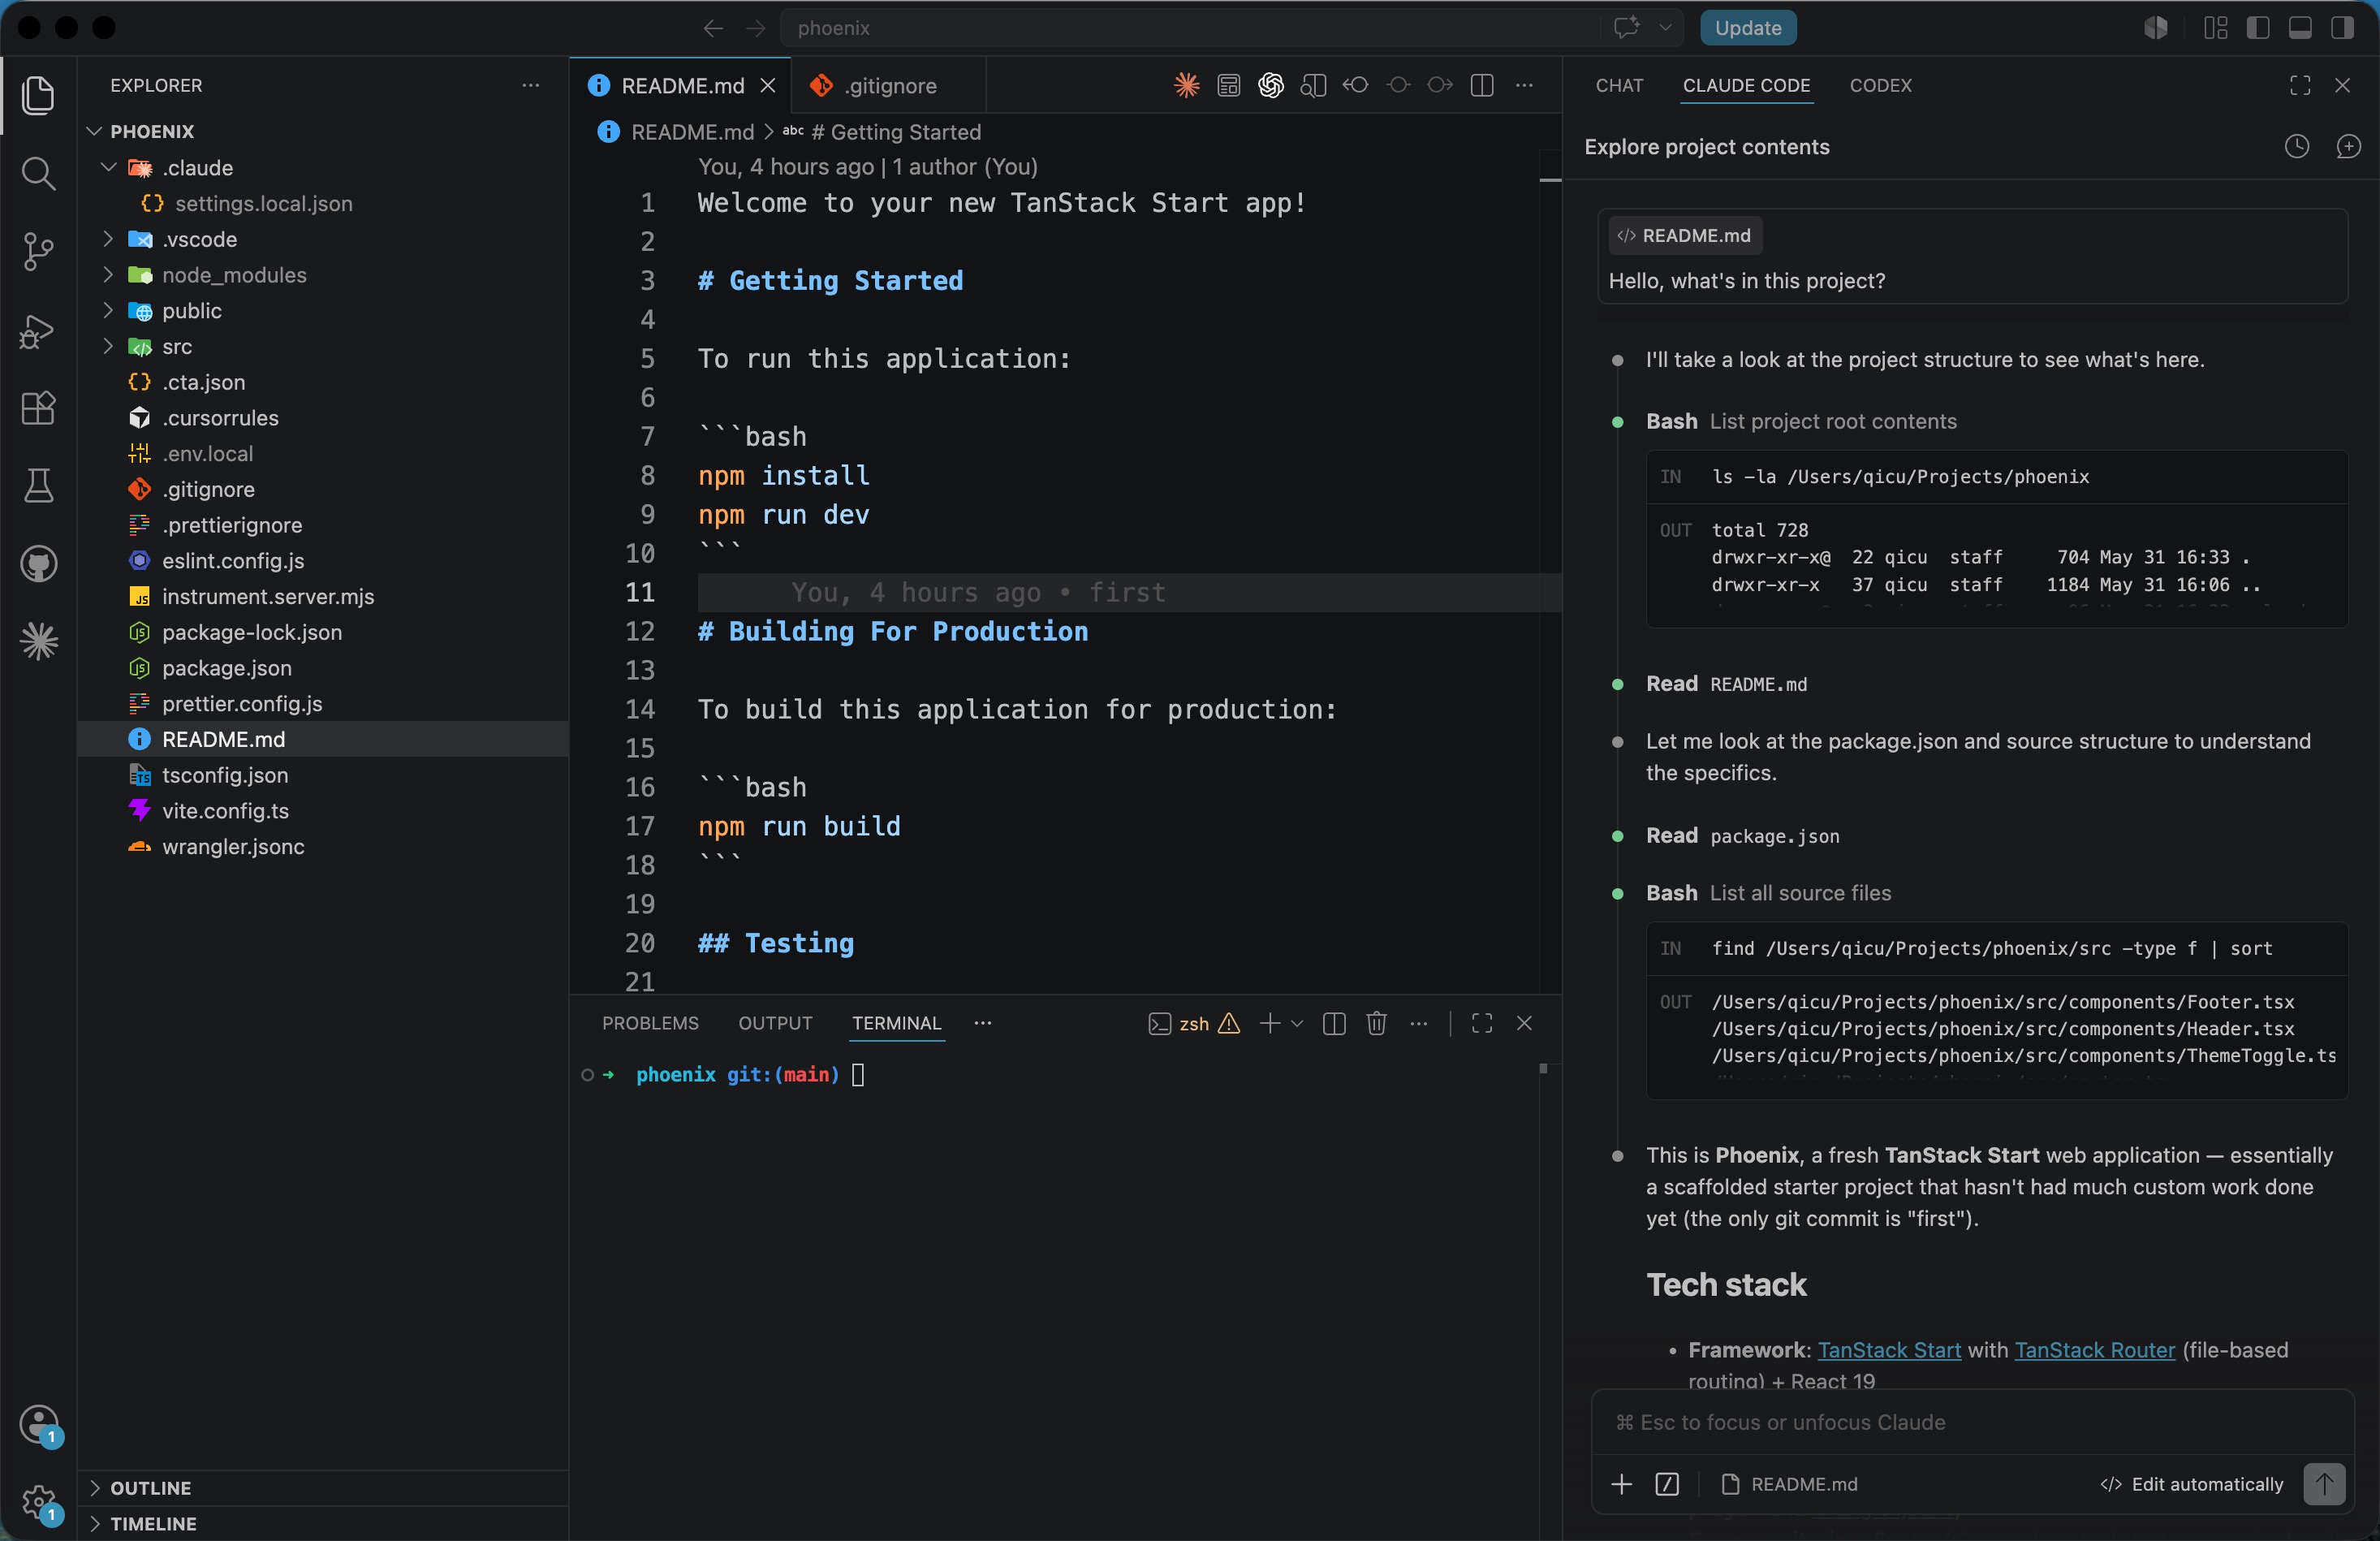This screenshot has height=1541, width=2380.
Task: Open the Claude Code view in activity bar
Action: pyautogui.click(x=38, y=641)
